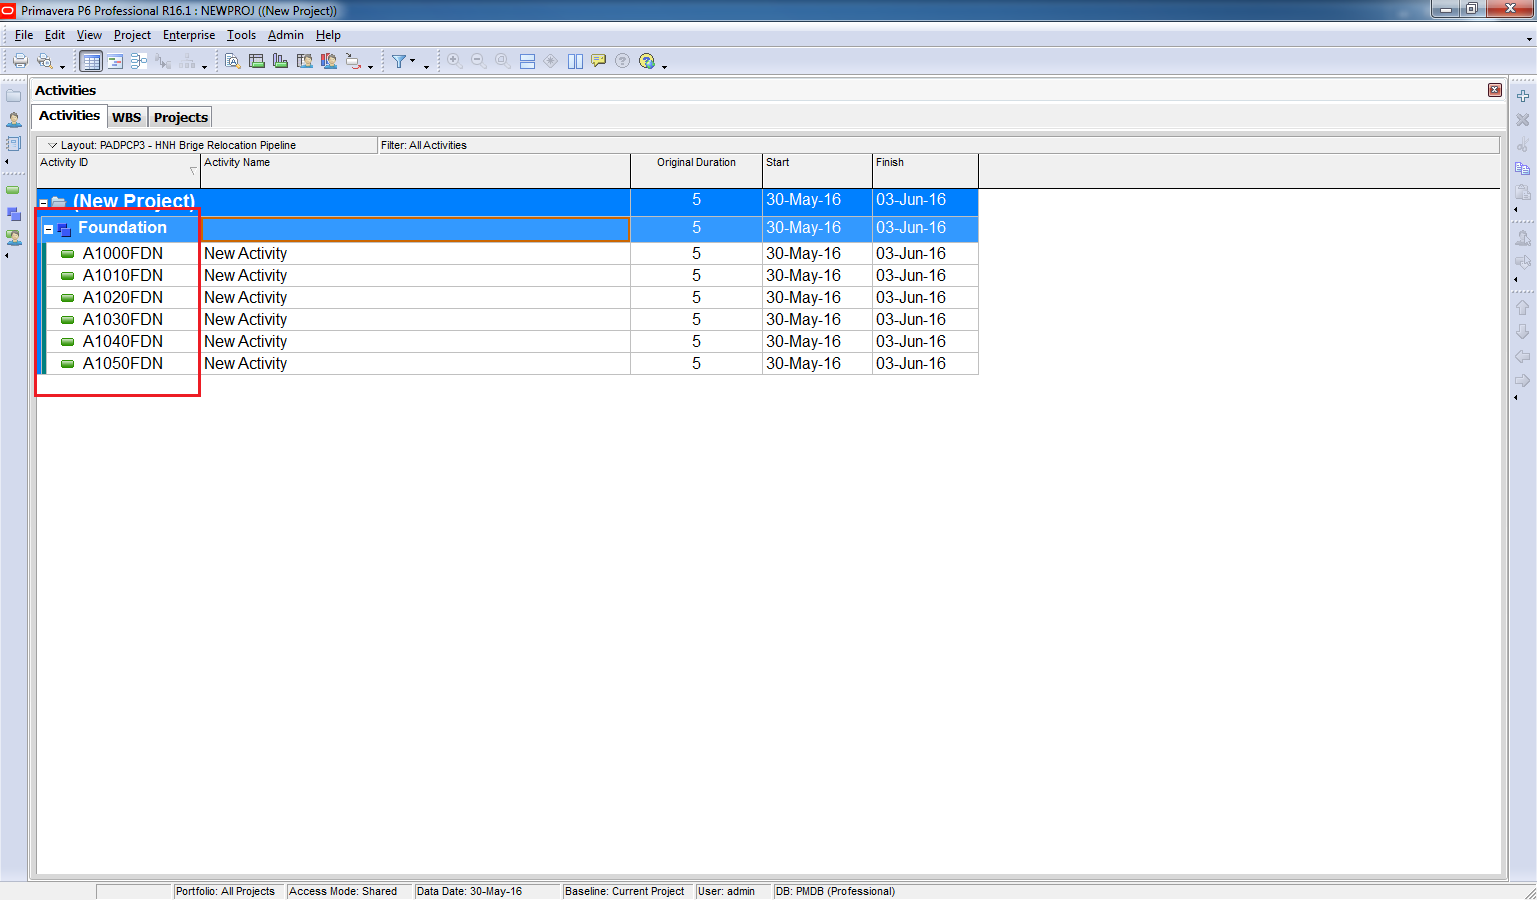Switch to Activity Table view icon
Viewport: 1537px width, 900px height.
[91, 61]
